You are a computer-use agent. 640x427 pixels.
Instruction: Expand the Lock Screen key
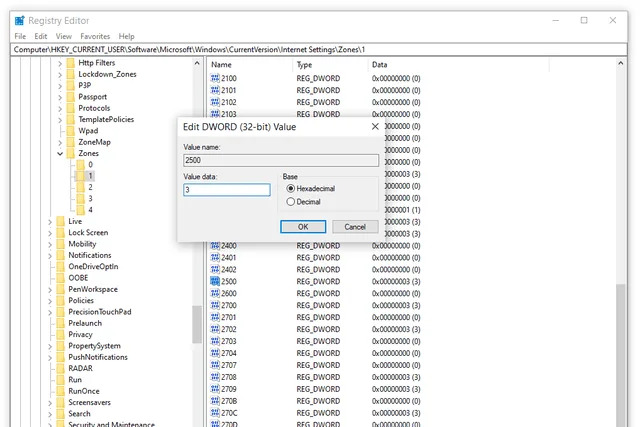[x=49, y=232]
